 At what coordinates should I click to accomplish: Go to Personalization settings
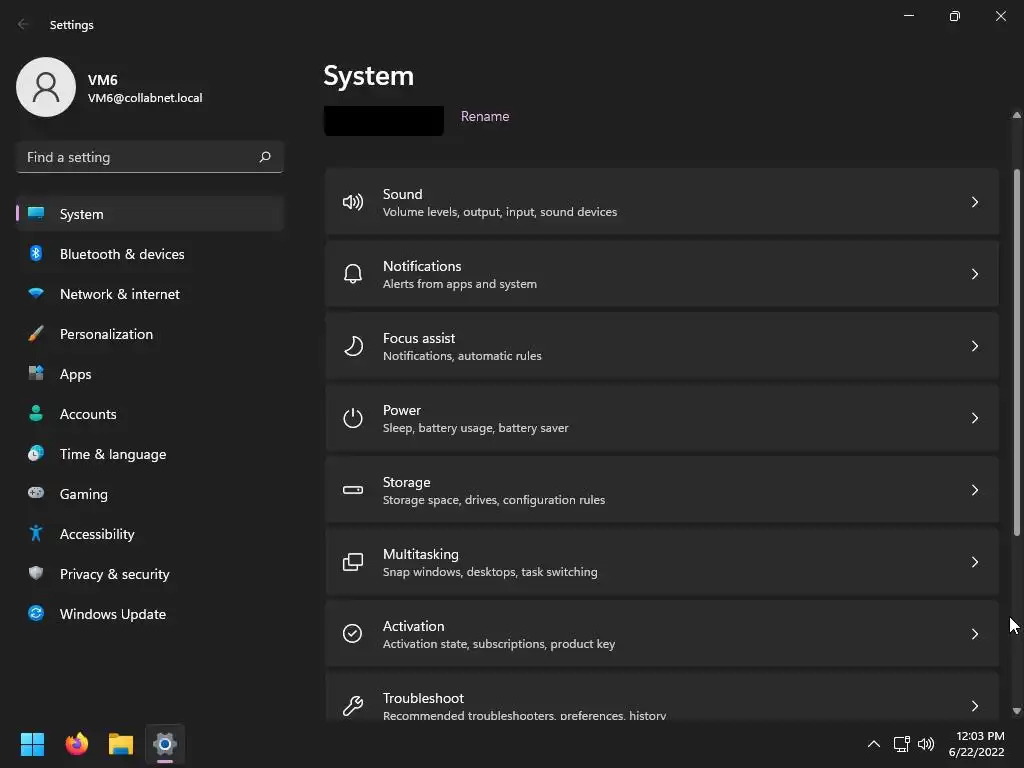tap(106, 334)
